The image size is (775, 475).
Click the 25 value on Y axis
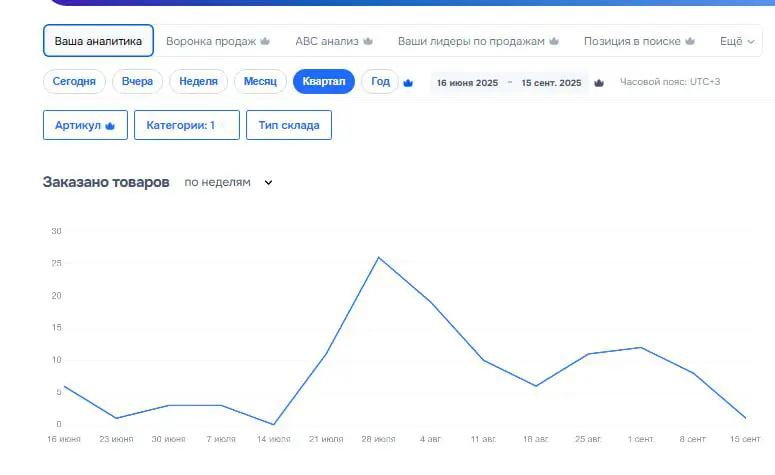point(56,263)
